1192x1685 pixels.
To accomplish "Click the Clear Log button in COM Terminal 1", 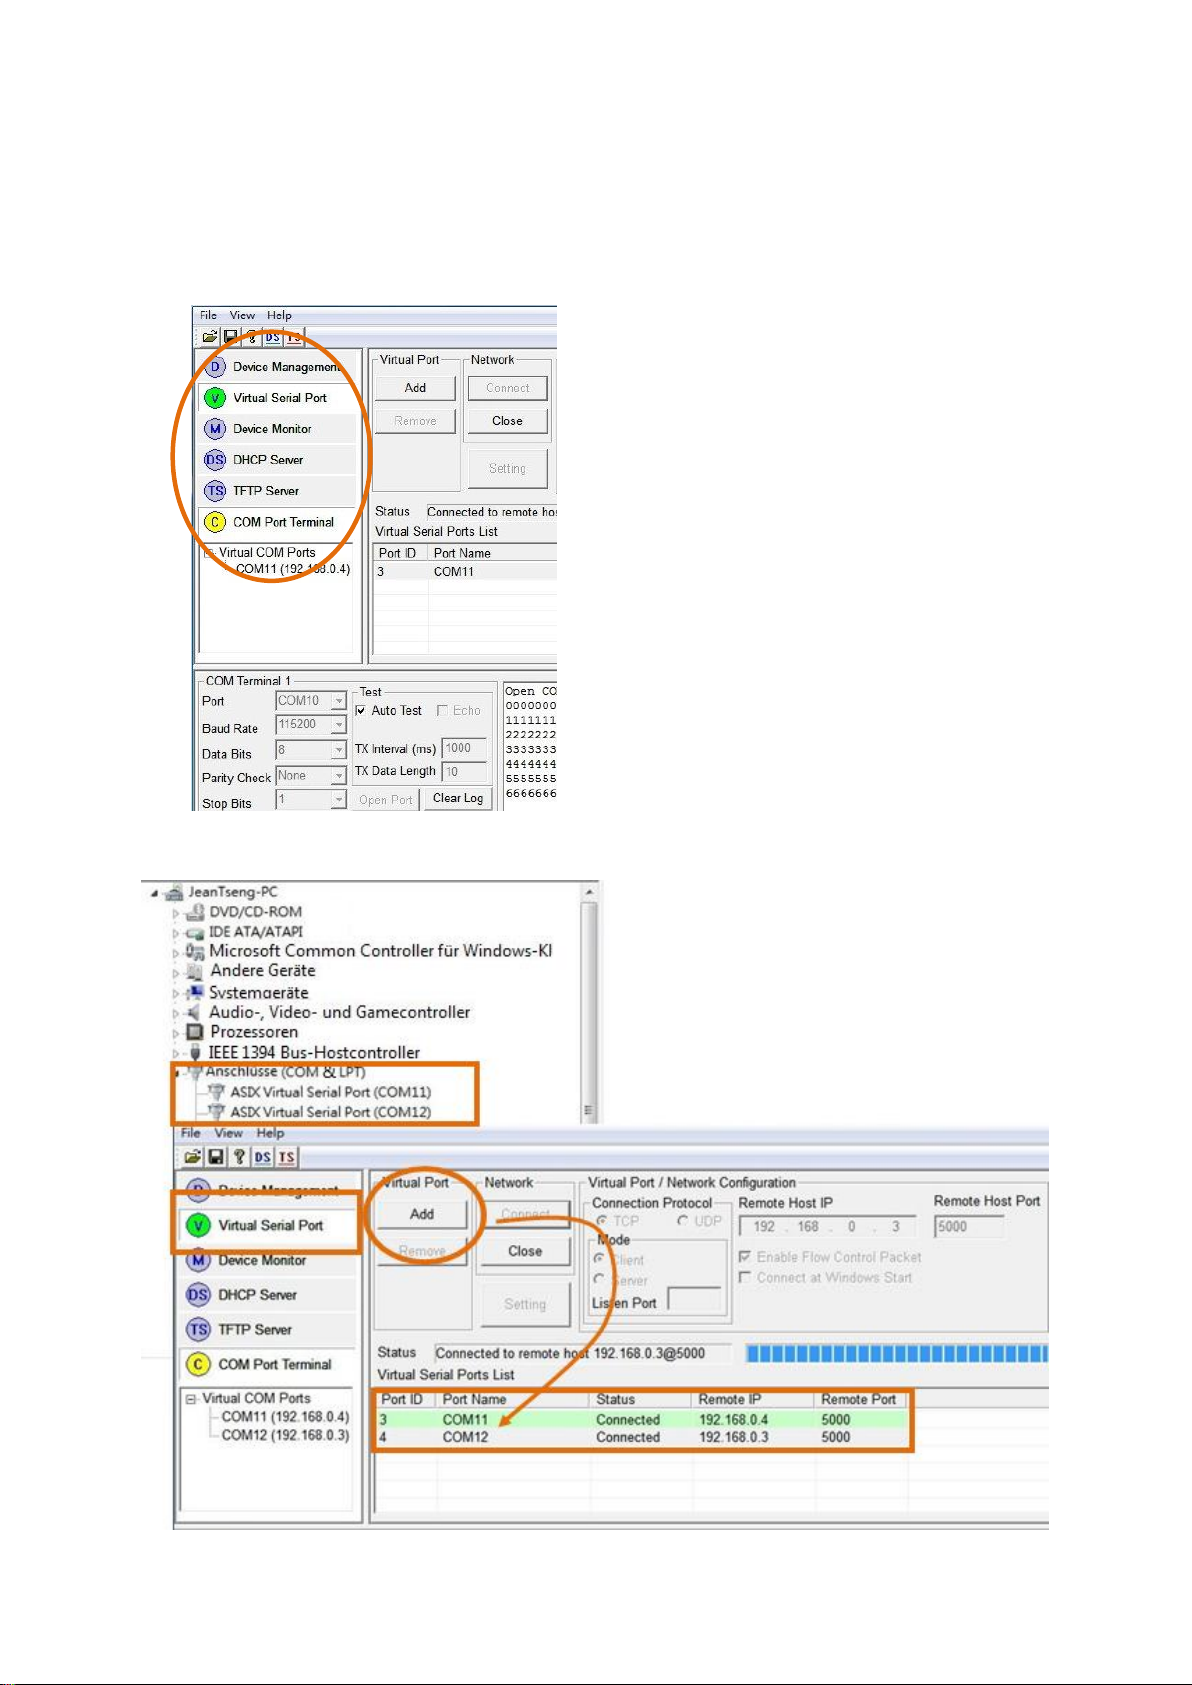I will point(458,798).
